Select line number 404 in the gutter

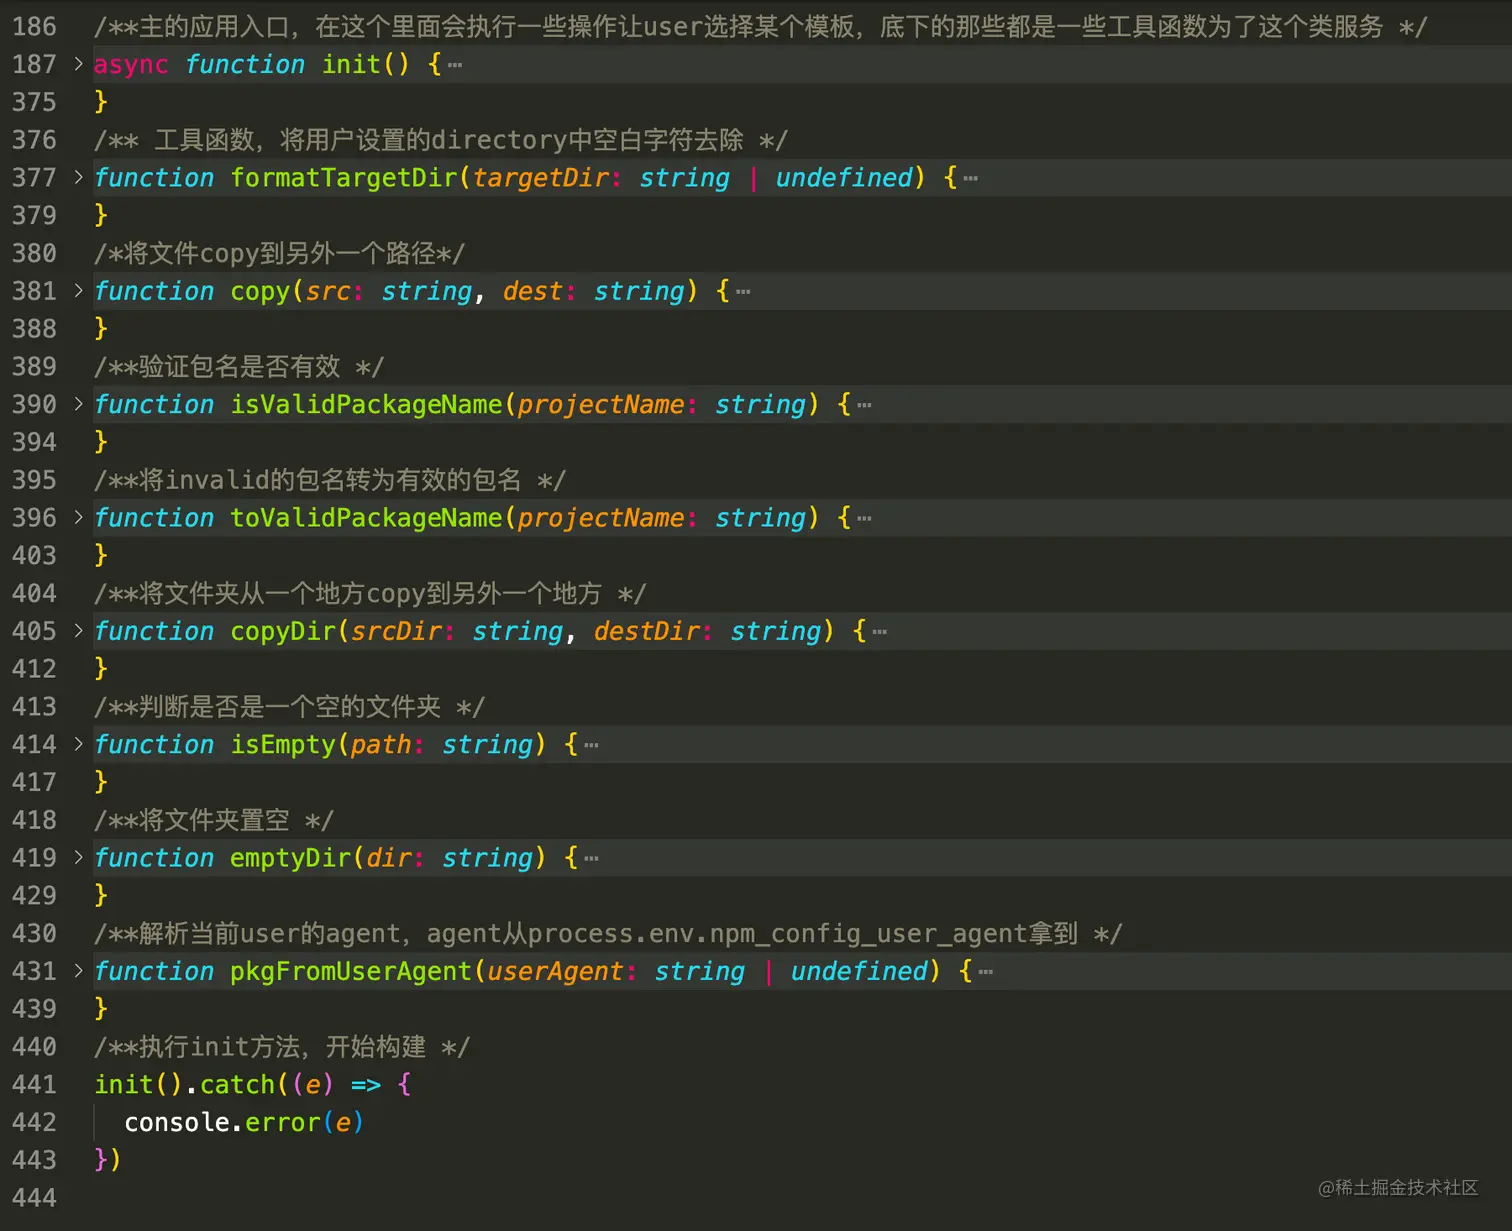(x=34, y=593)
